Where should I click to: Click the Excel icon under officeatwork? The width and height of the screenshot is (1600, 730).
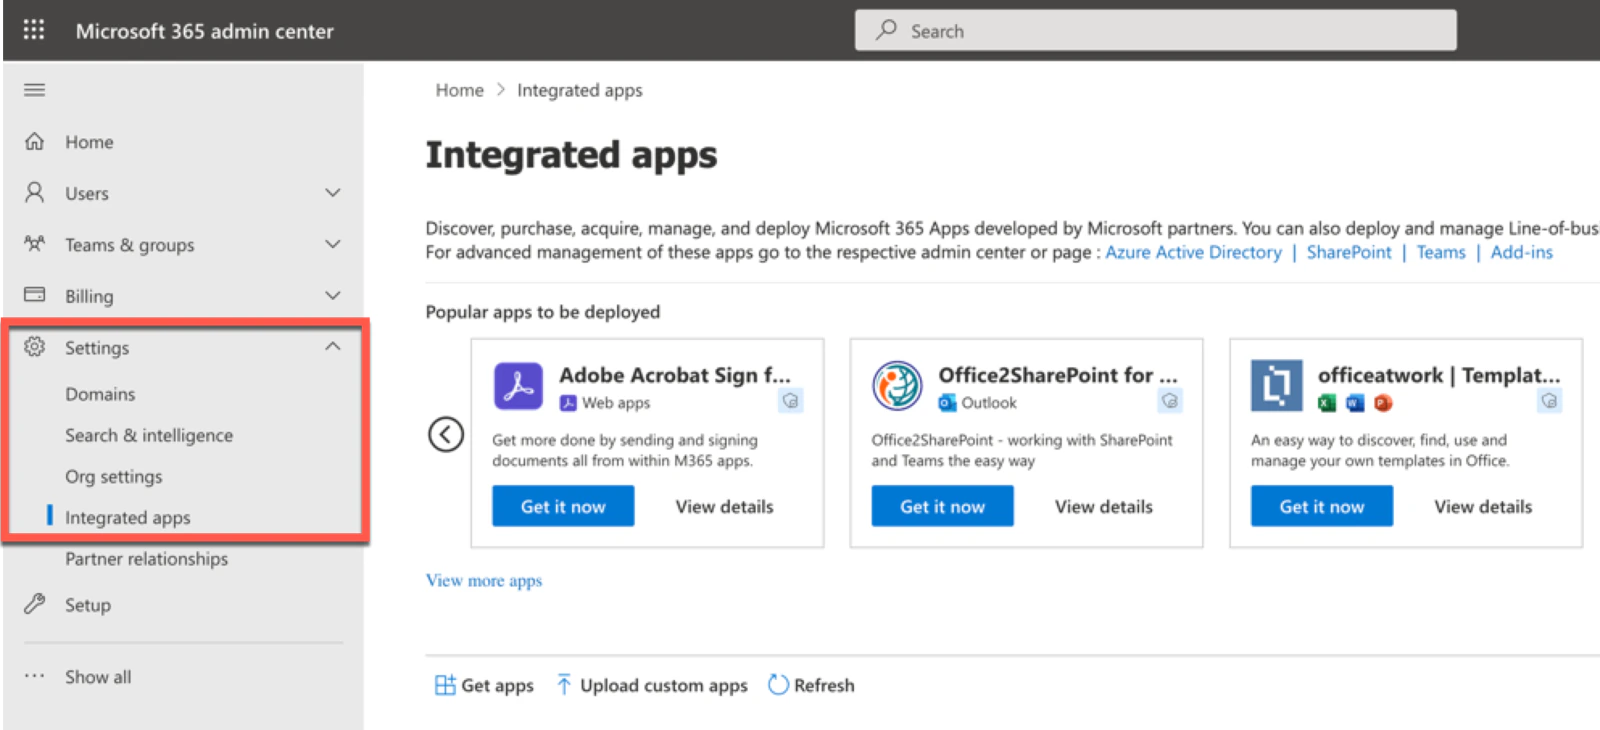pos(1327,403)
